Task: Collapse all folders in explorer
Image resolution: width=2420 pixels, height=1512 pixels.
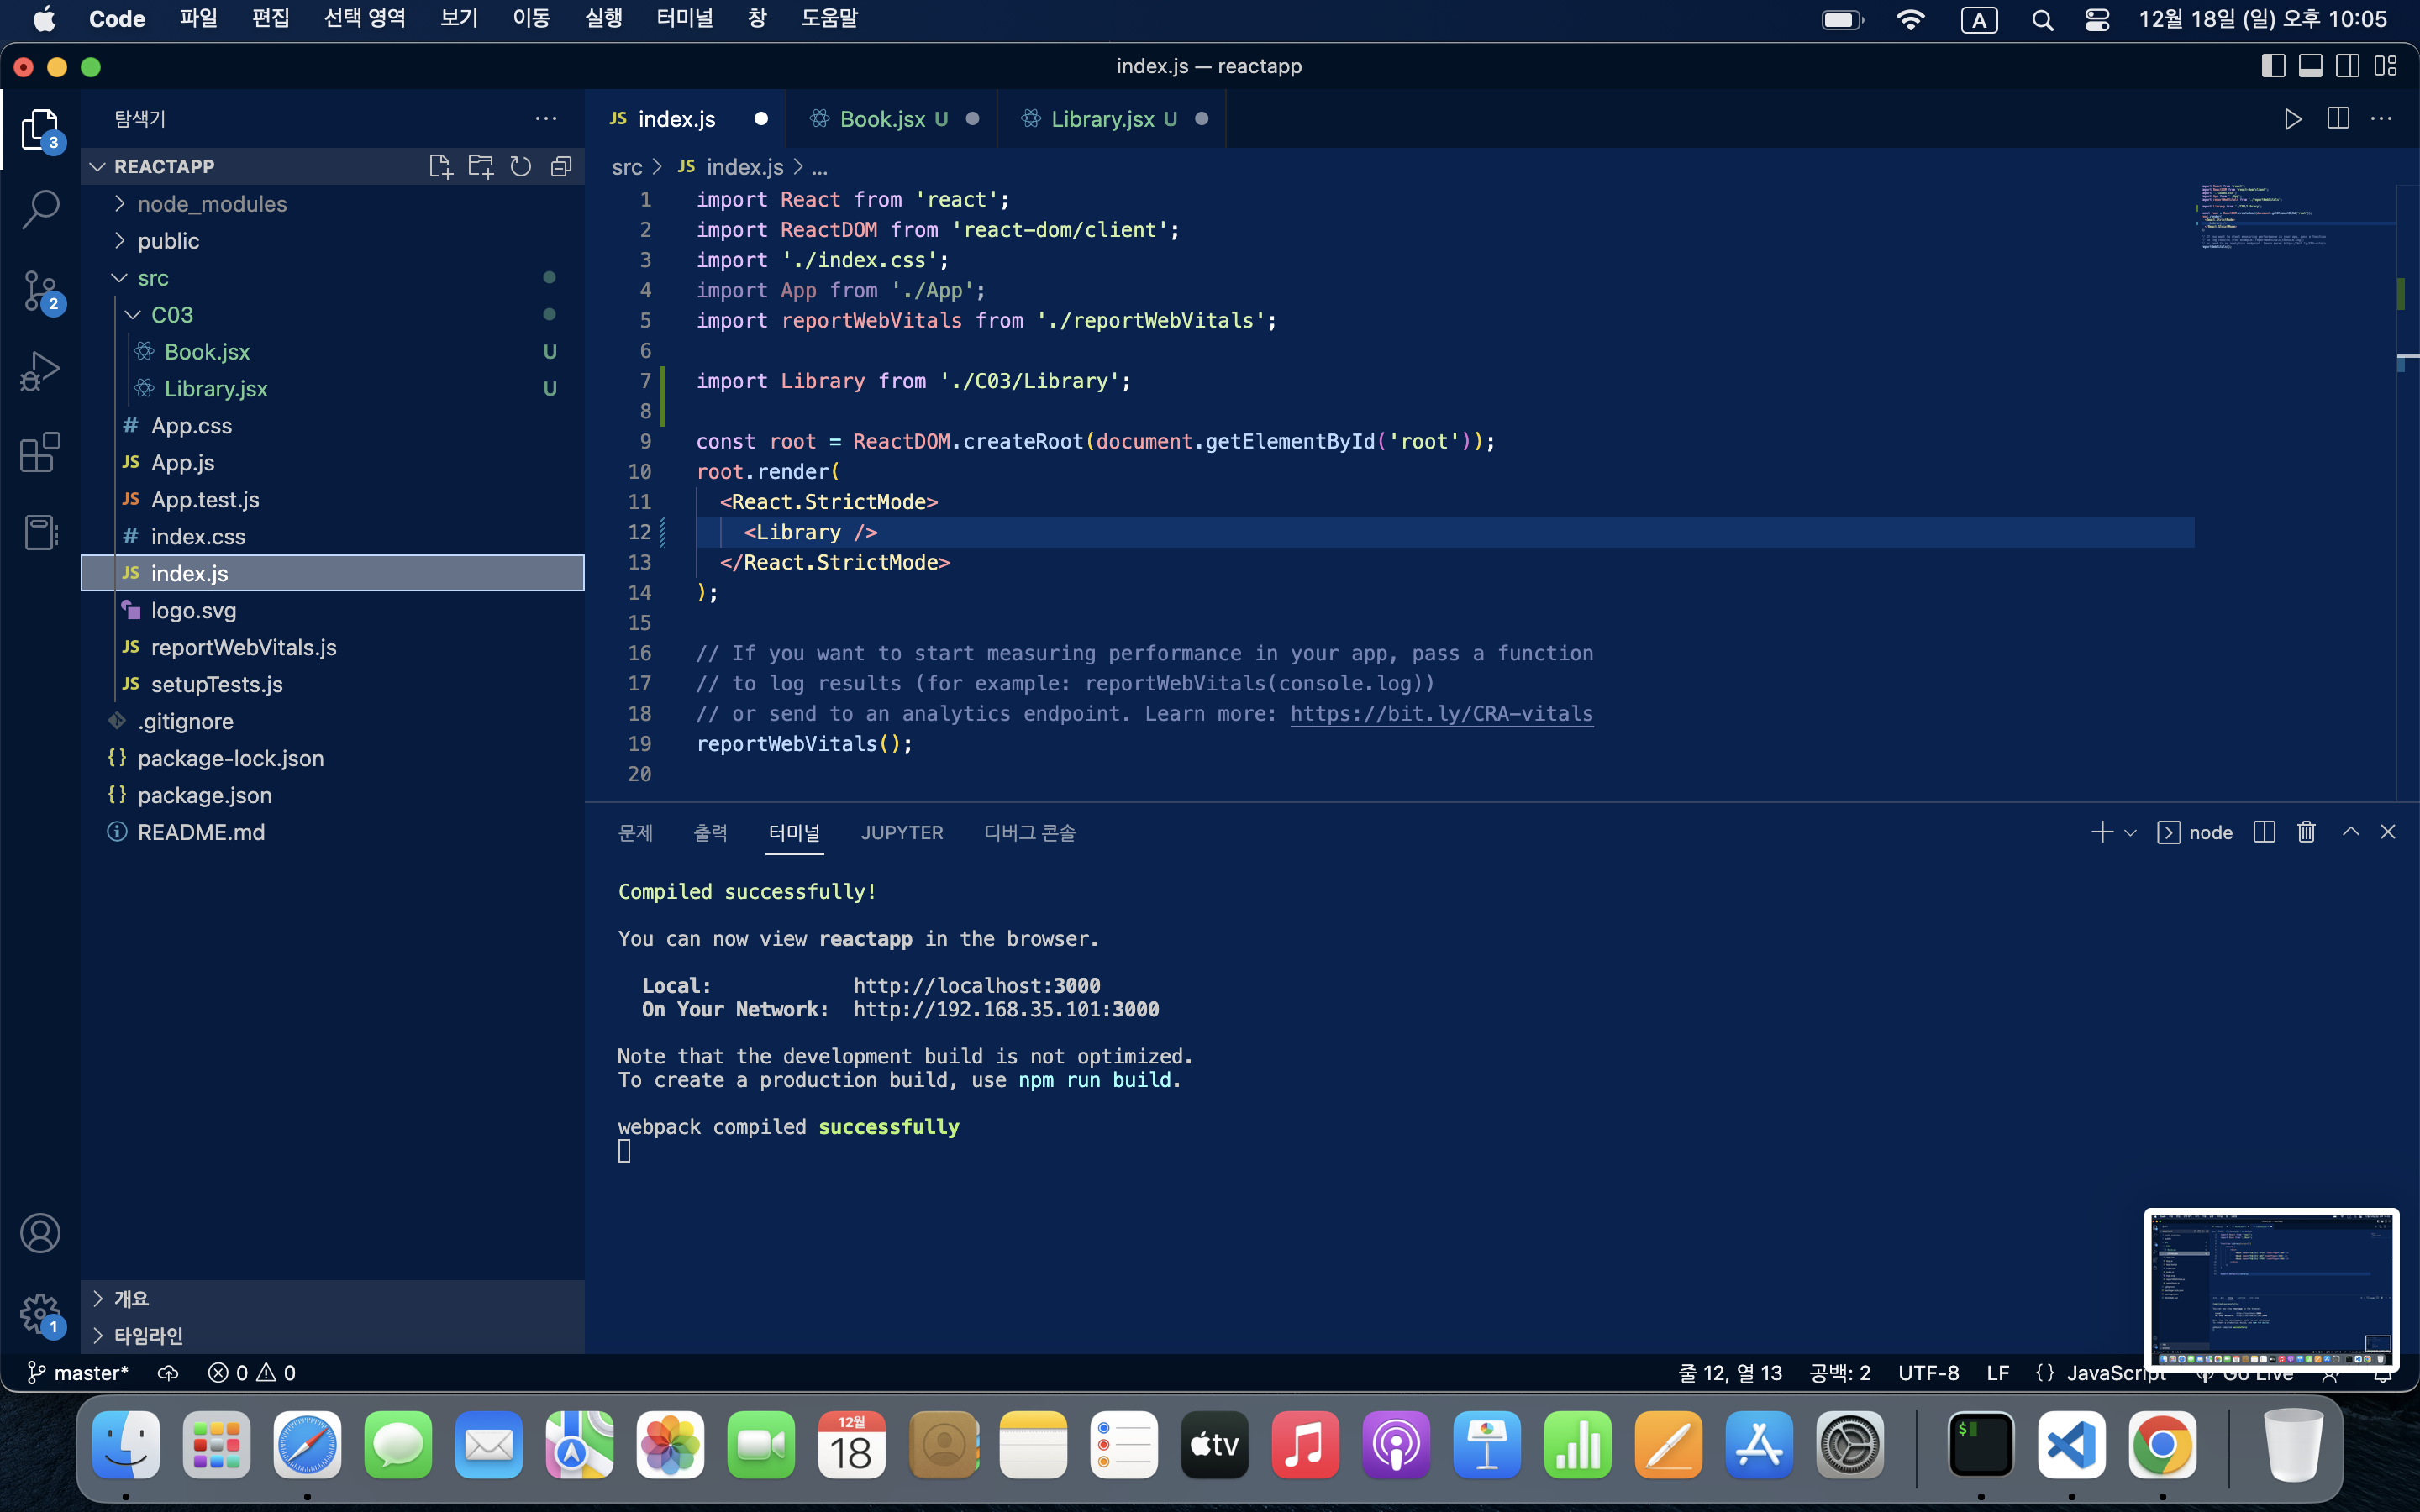Action: pyautogui.click(x=561, y=166)
